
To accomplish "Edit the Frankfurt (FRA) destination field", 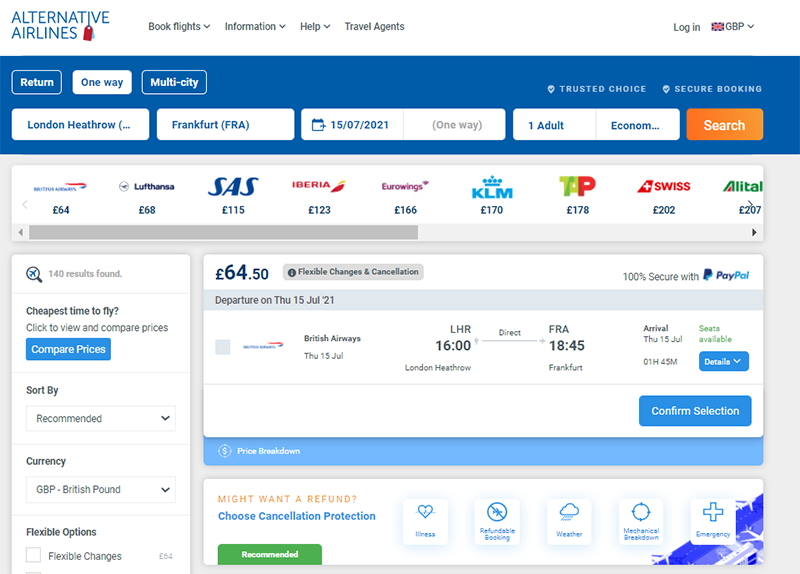I will (226, 124).
